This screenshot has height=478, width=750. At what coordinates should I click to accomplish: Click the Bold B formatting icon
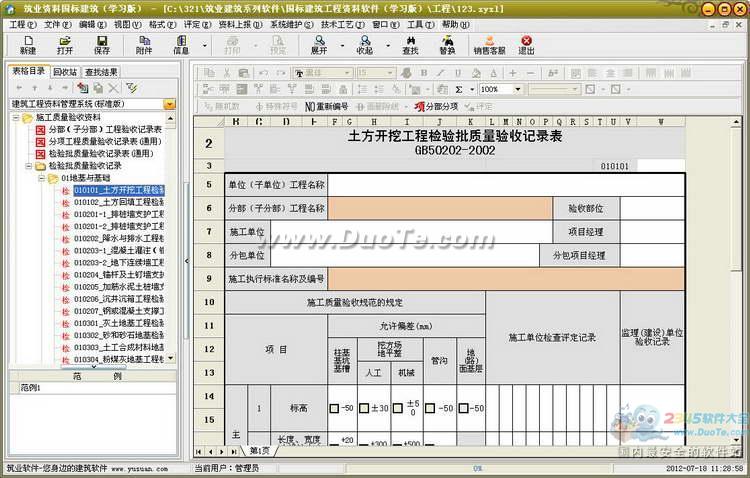pos(423,73)
